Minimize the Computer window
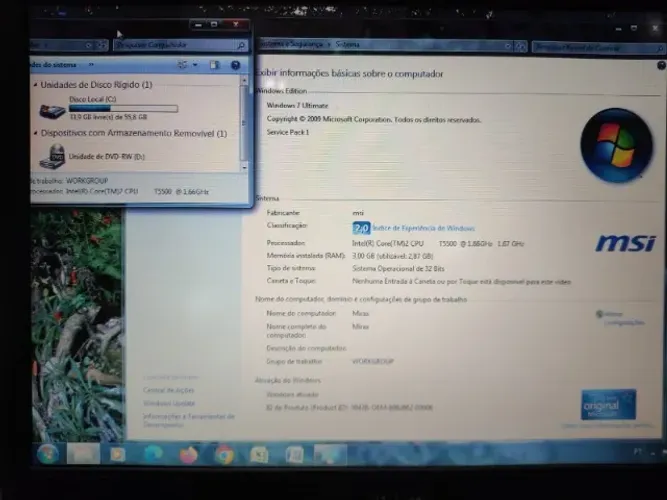The height and width of the screenshot is (500, 667). 198,25
